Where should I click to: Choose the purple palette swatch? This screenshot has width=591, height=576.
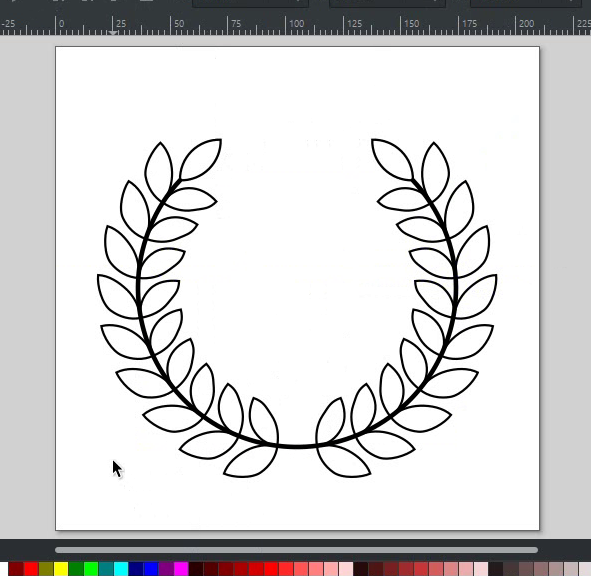pyautogui.click(x=166, y=569)
